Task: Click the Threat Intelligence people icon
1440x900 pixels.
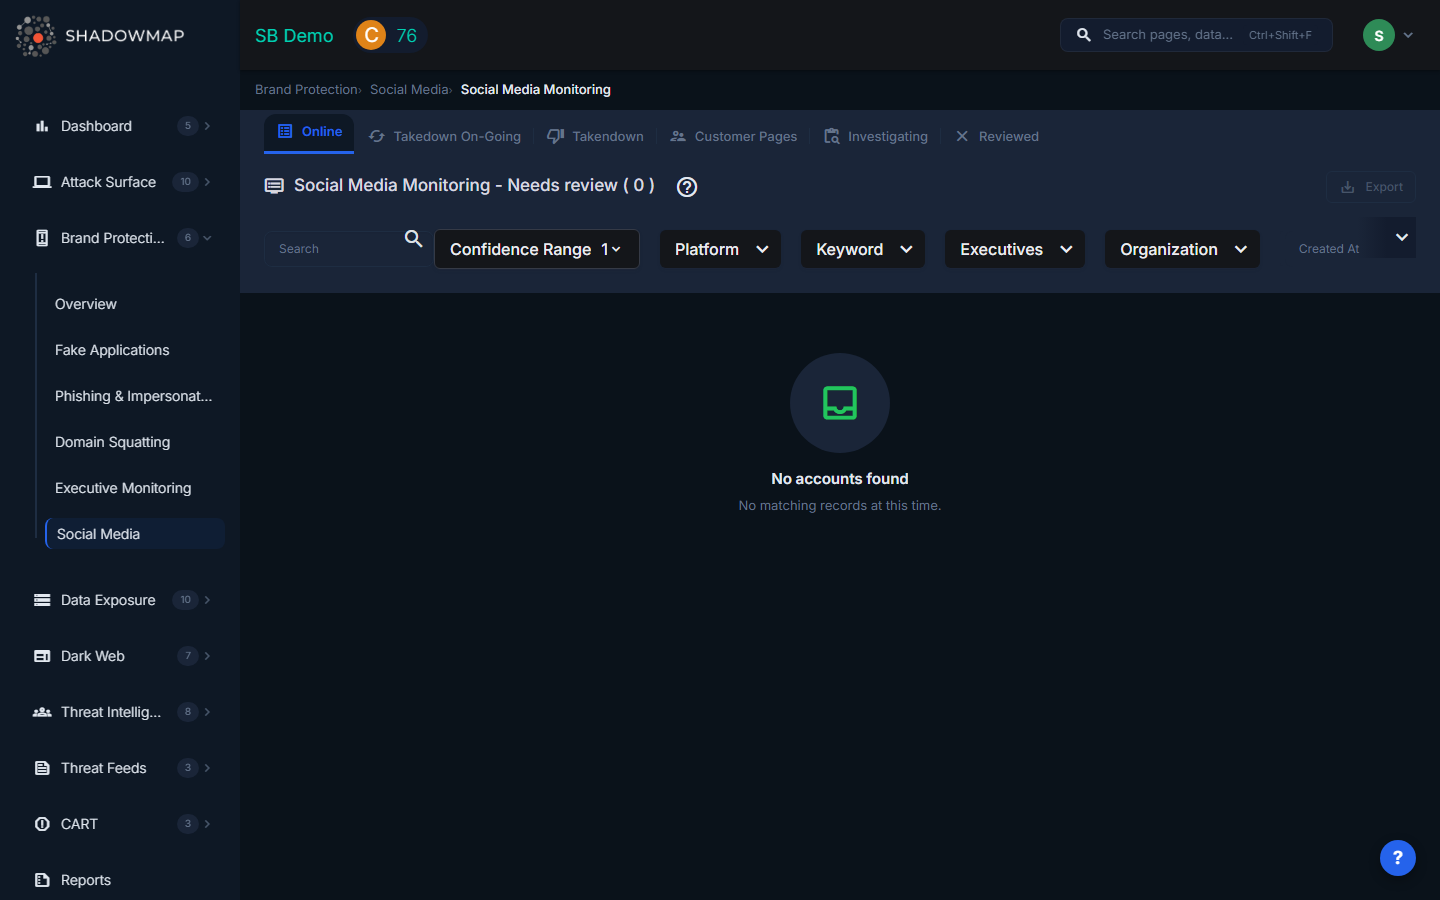Action: [x=42, y=712]
